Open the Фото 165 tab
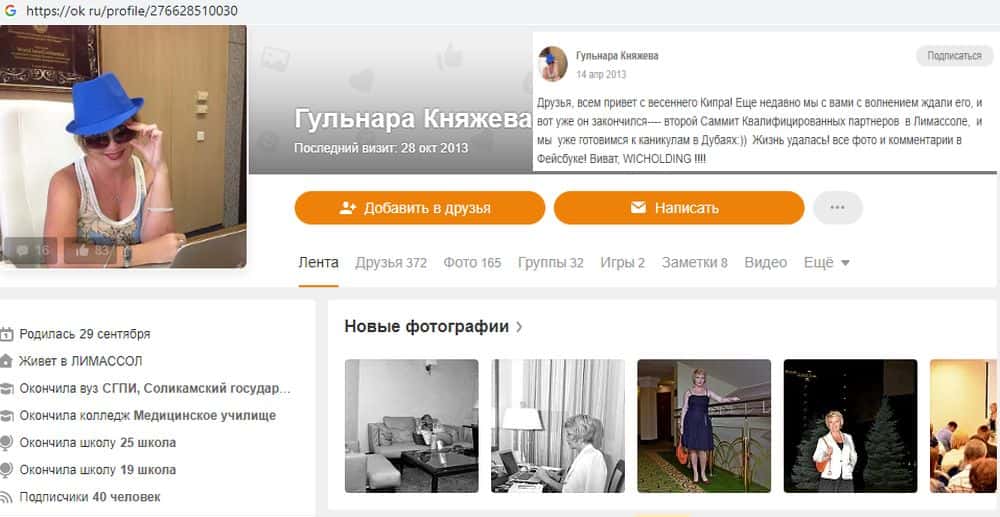 tap(473, 263)
